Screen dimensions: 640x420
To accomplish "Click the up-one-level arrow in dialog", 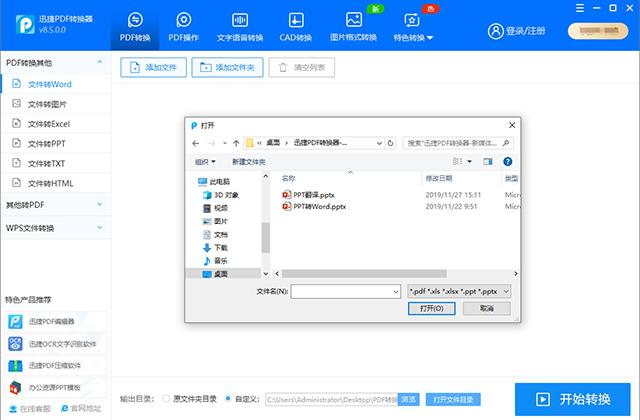I will [236, 143].
